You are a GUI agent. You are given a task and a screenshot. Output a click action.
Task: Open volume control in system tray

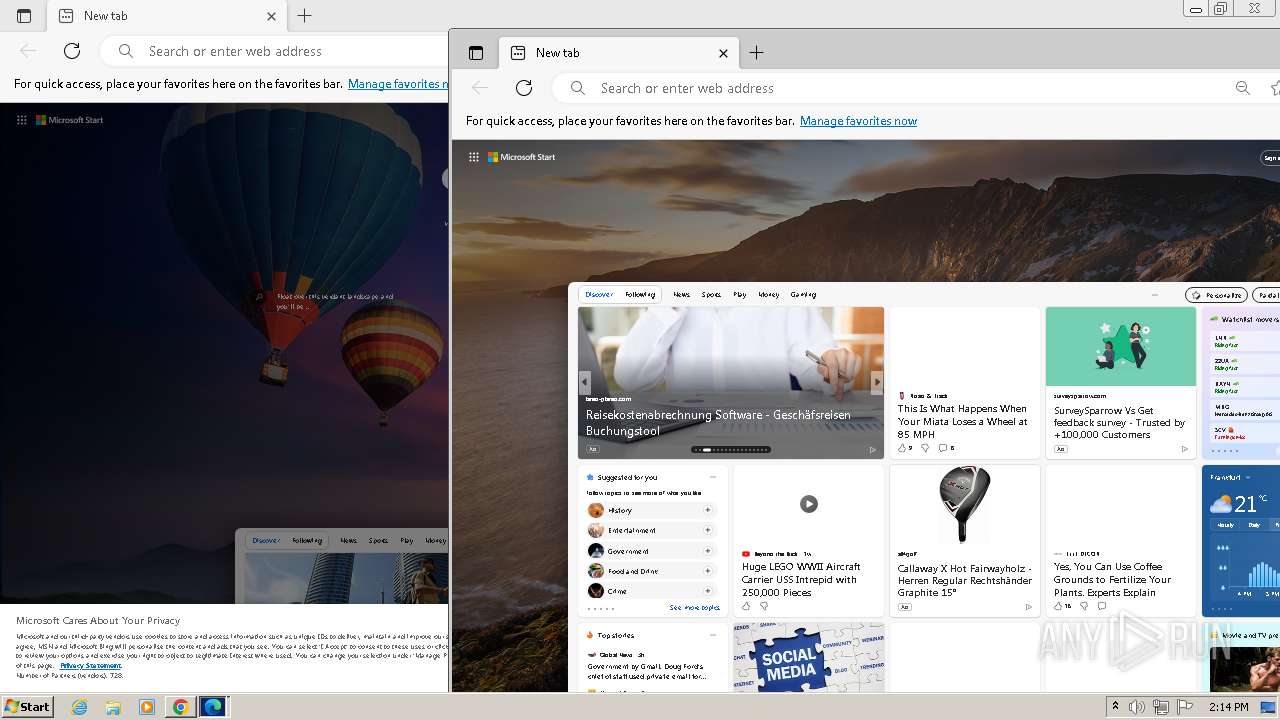[1137, 707]
